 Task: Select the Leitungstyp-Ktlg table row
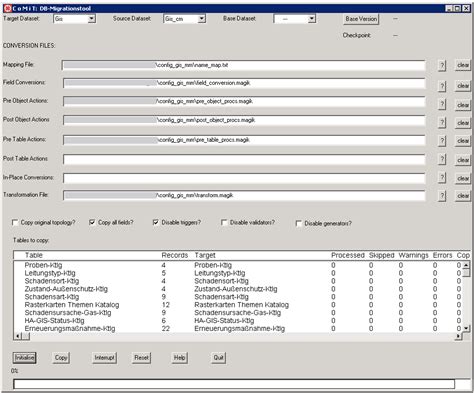click(237, 273)
